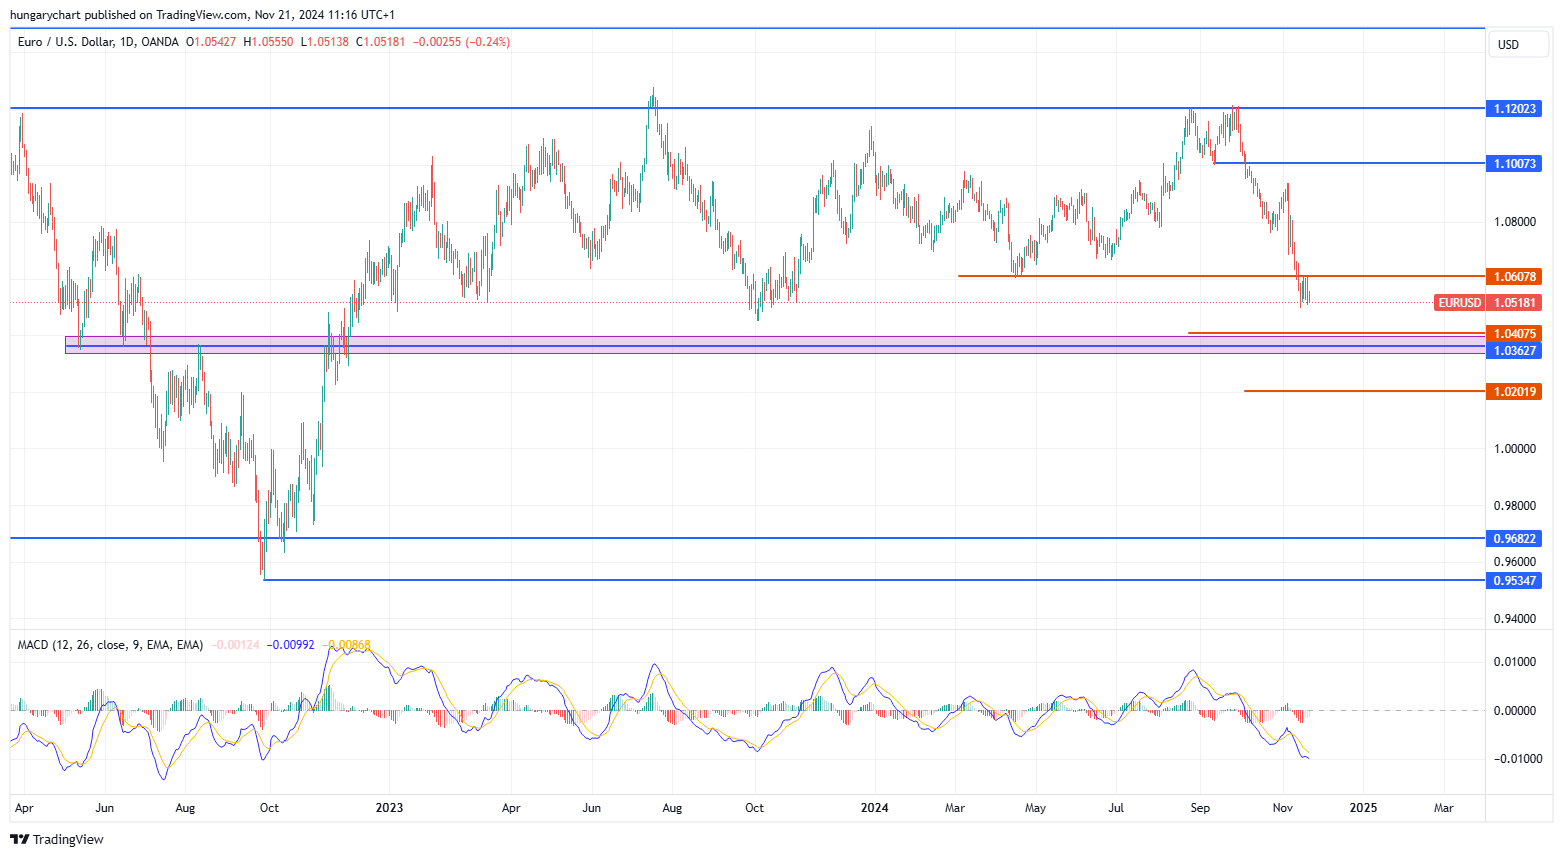The image size is (1563, 857).
Task: Select the orange 1.04075 price label
Action: tap(1514, 333)
